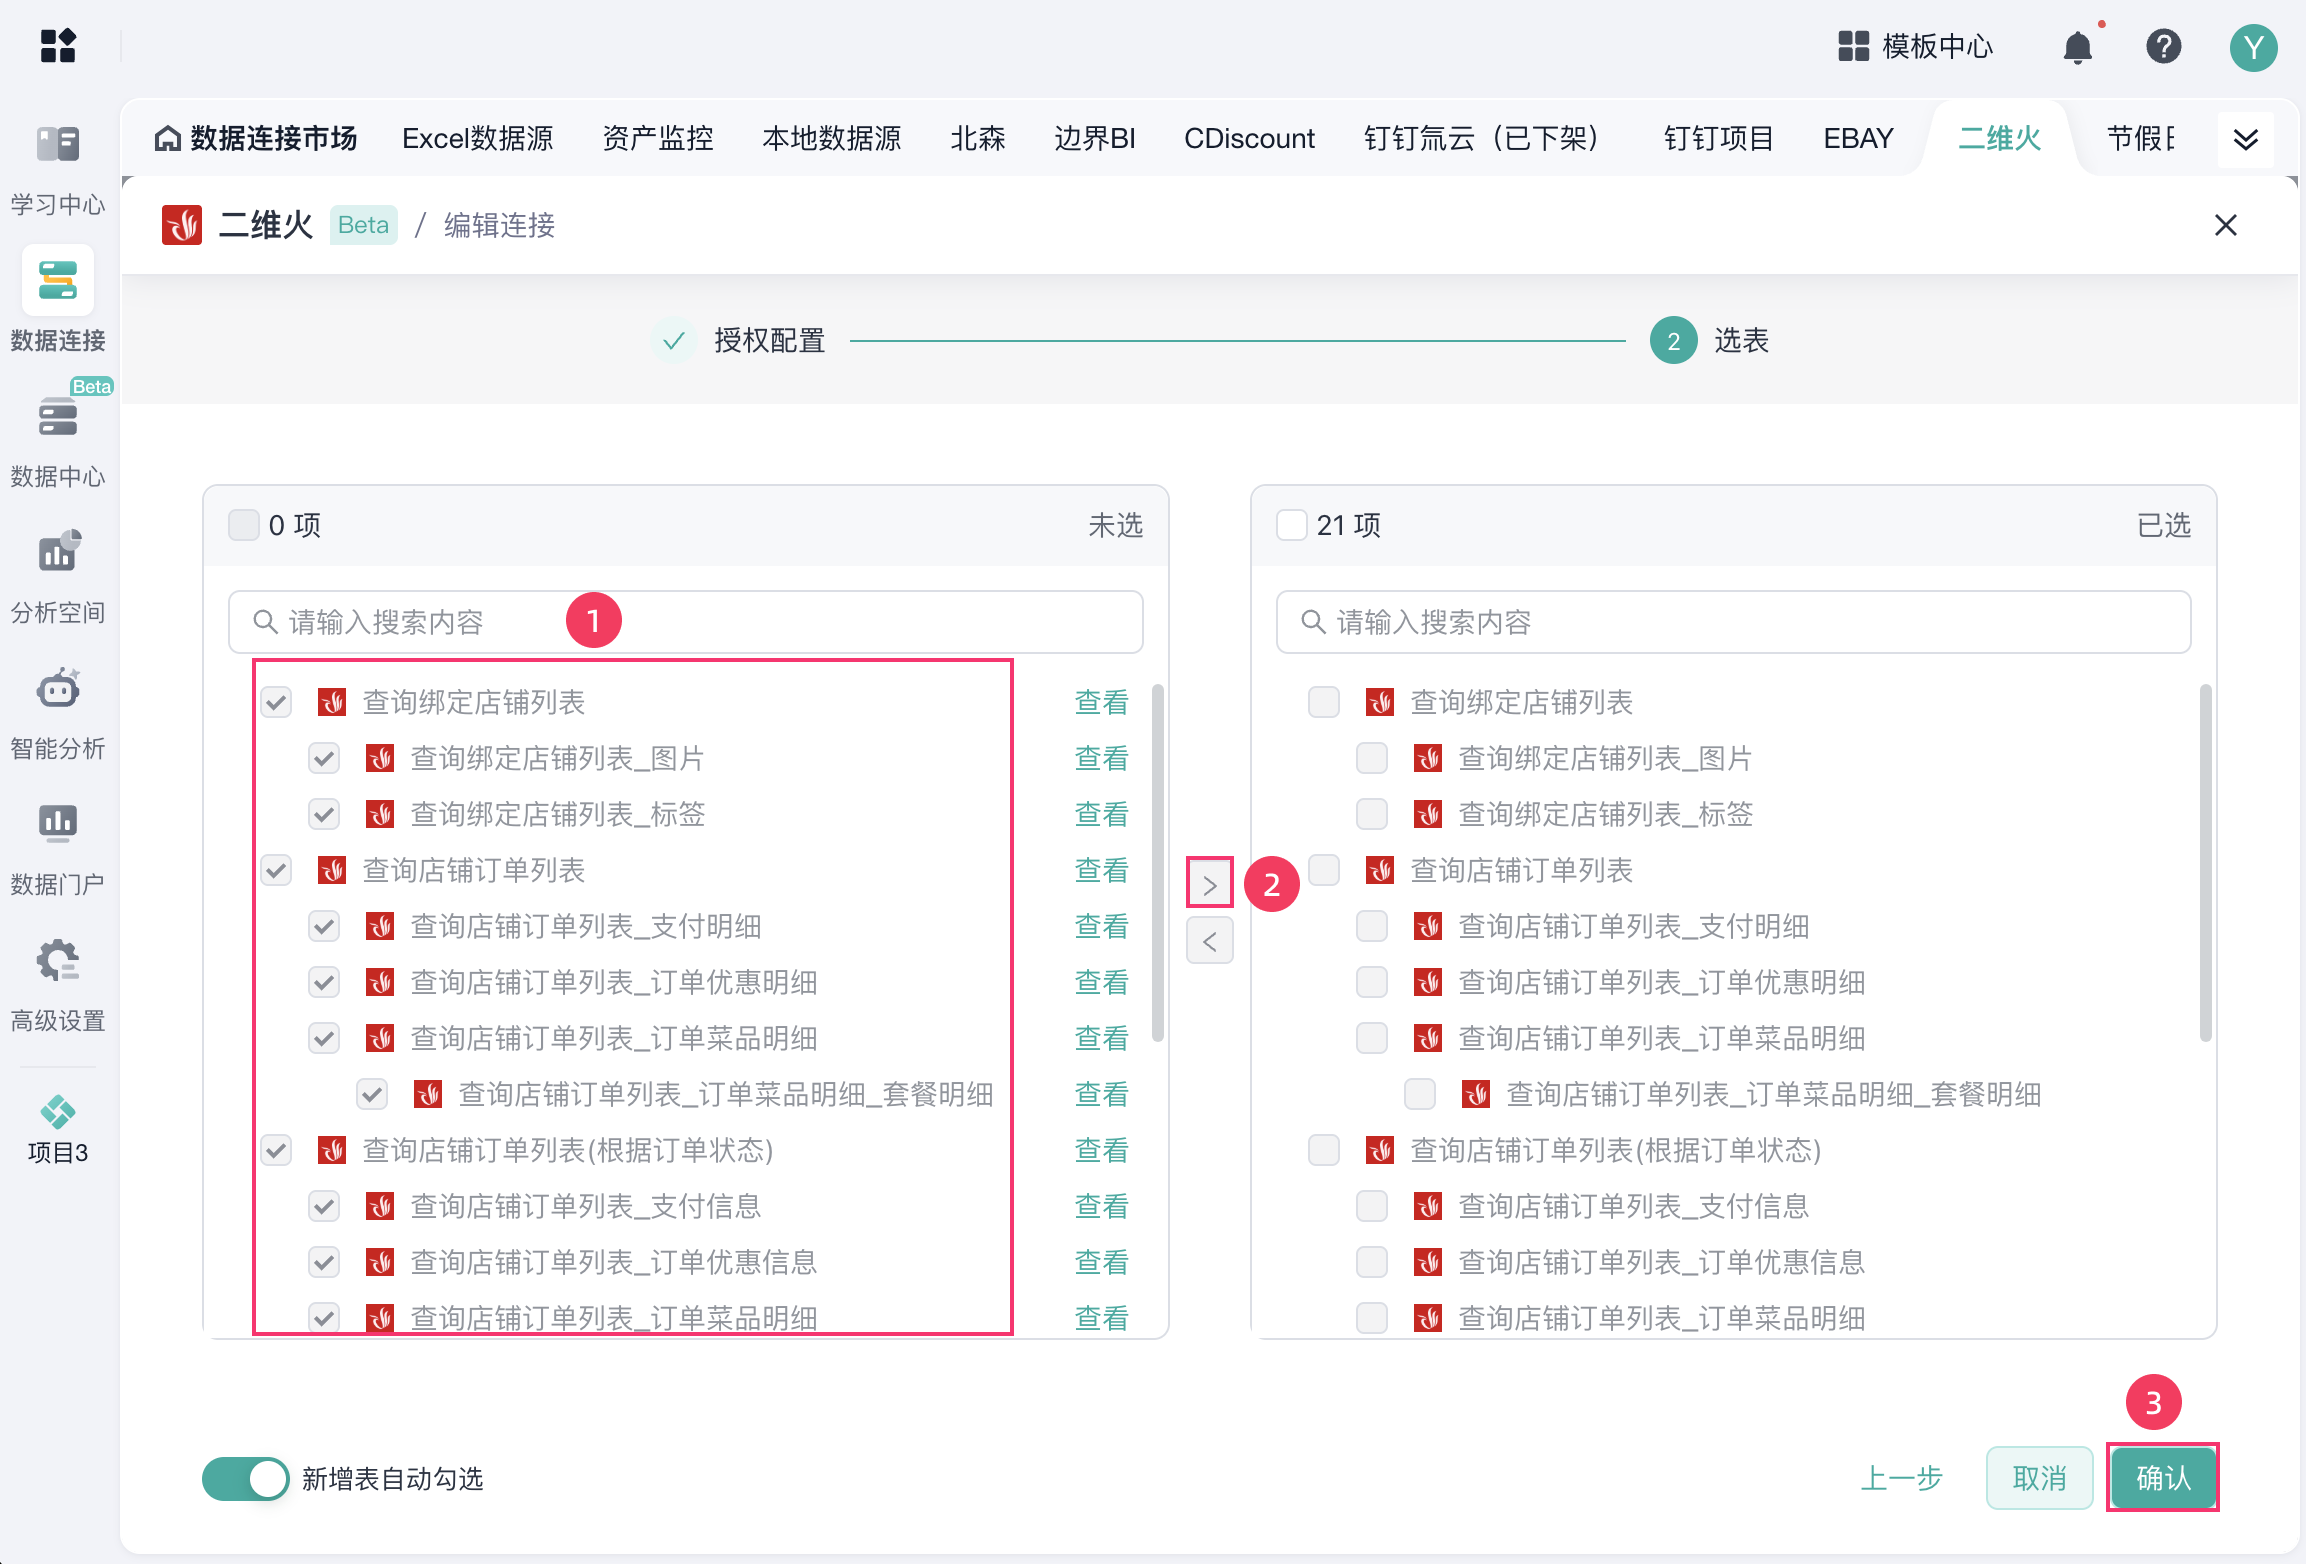The width and height of the screenshot is (2306, 1564).
Task: Switch to 项目3 workspace
Action: coord(58,1130)
